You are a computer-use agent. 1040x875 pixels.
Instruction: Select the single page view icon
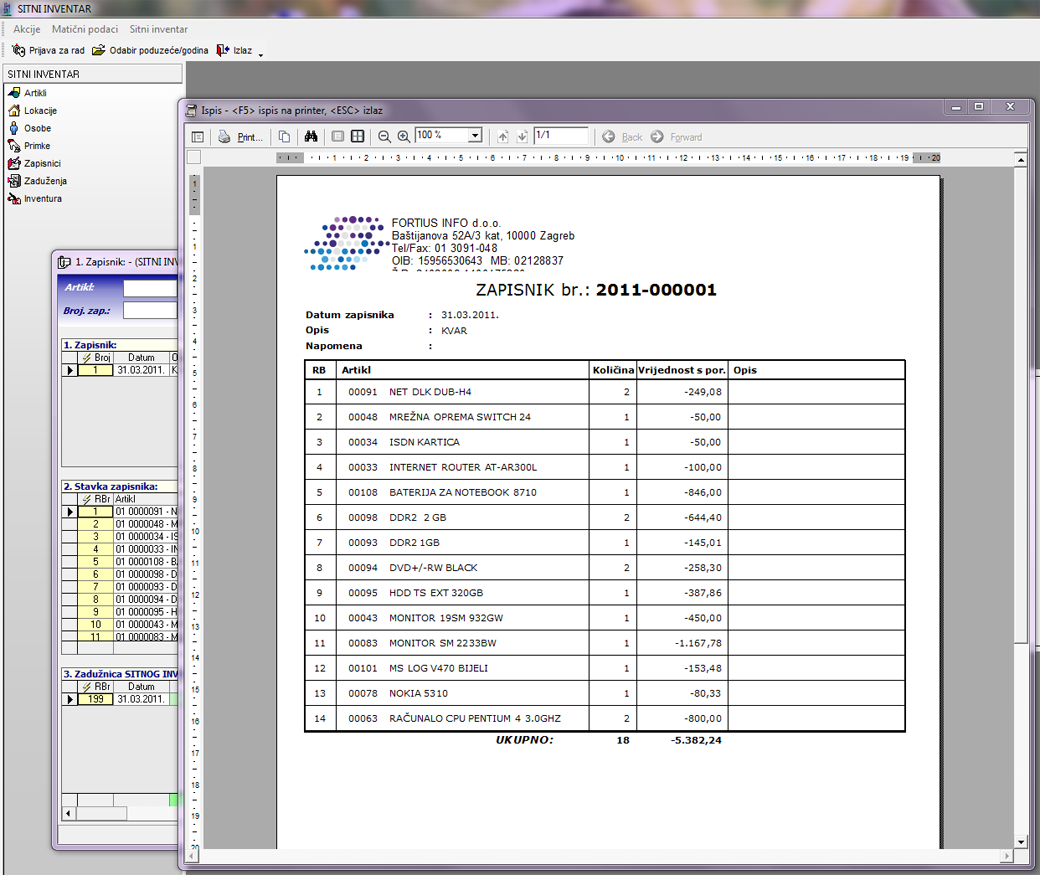click(x=338, y=137)
